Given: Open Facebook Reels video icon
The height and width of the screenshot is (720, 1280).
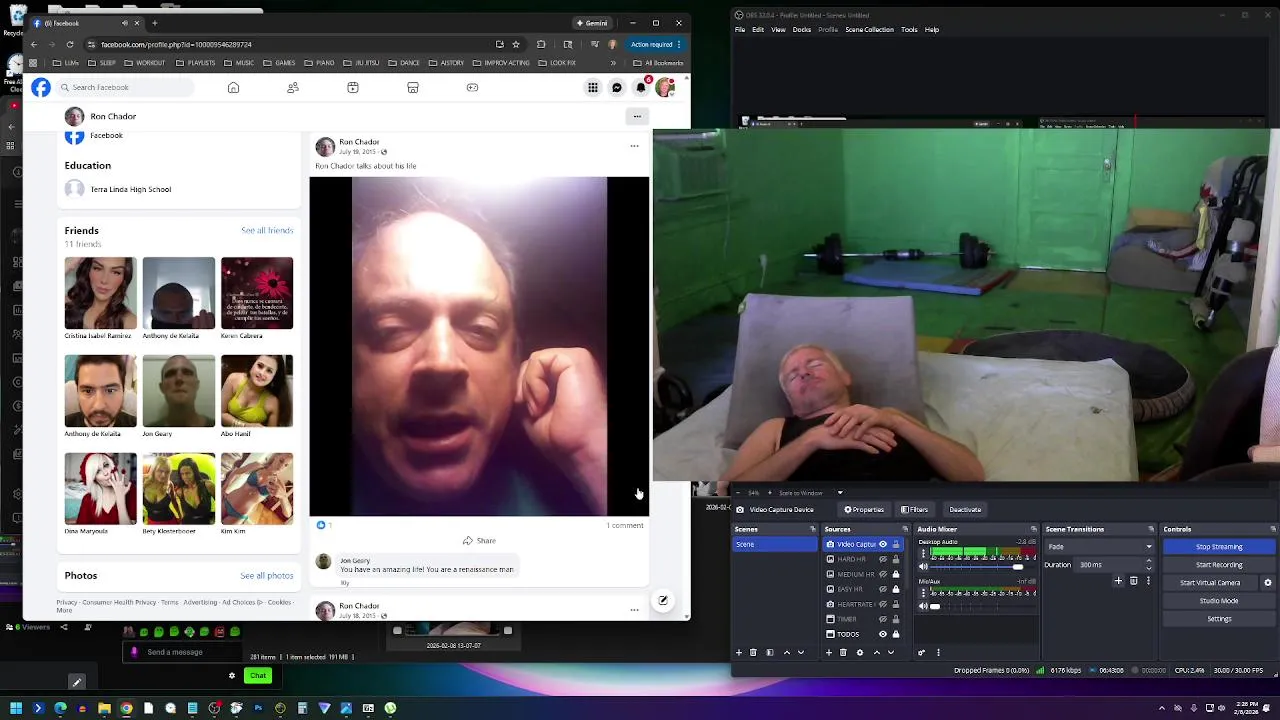Looking at the screenshot, I should [353, 88].
